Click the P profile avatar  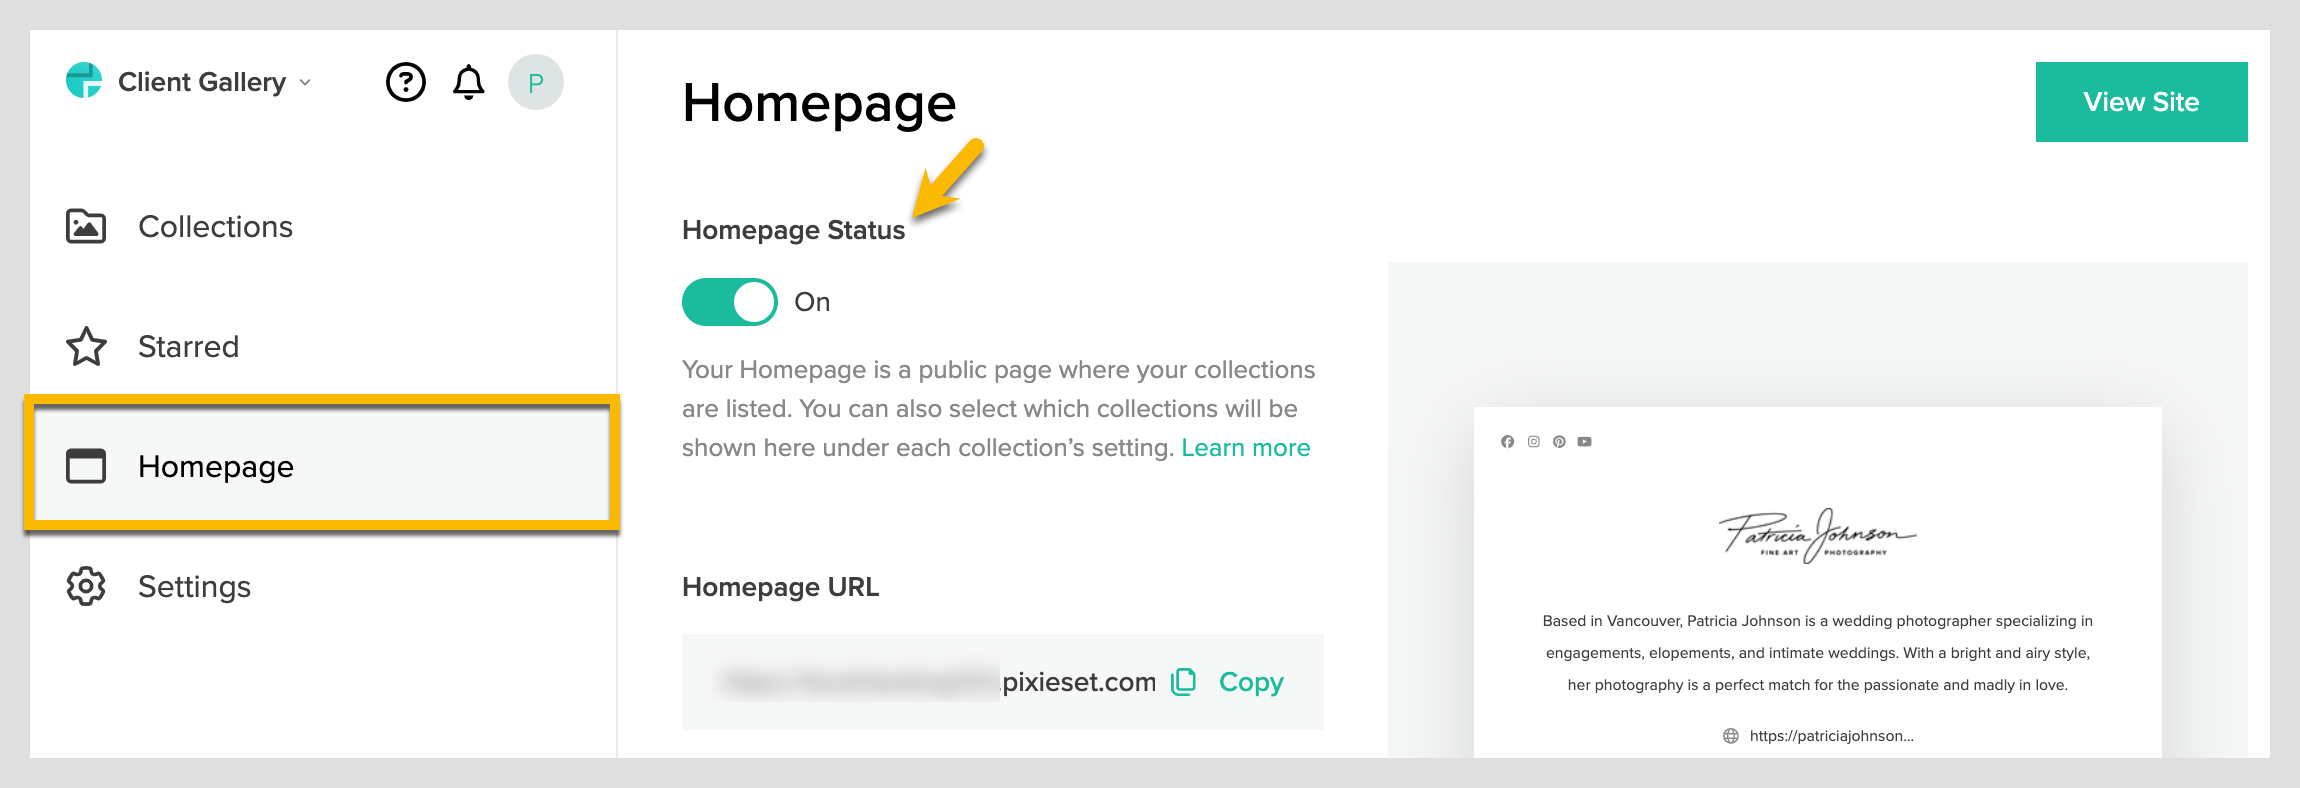pyautogui.click(x=536, y=82)
